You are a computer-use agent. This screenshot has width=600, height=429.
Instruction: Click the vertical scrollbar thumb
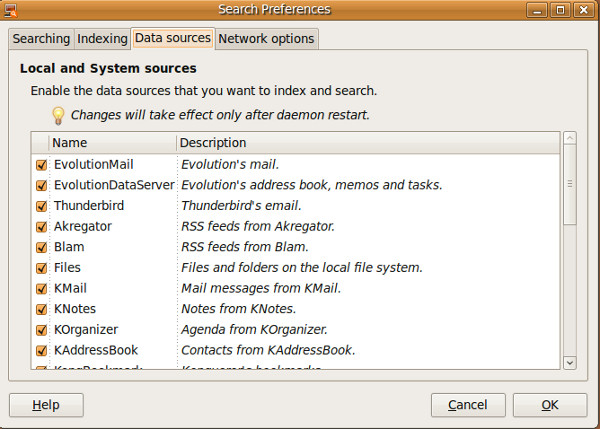[x=570, y=184]
